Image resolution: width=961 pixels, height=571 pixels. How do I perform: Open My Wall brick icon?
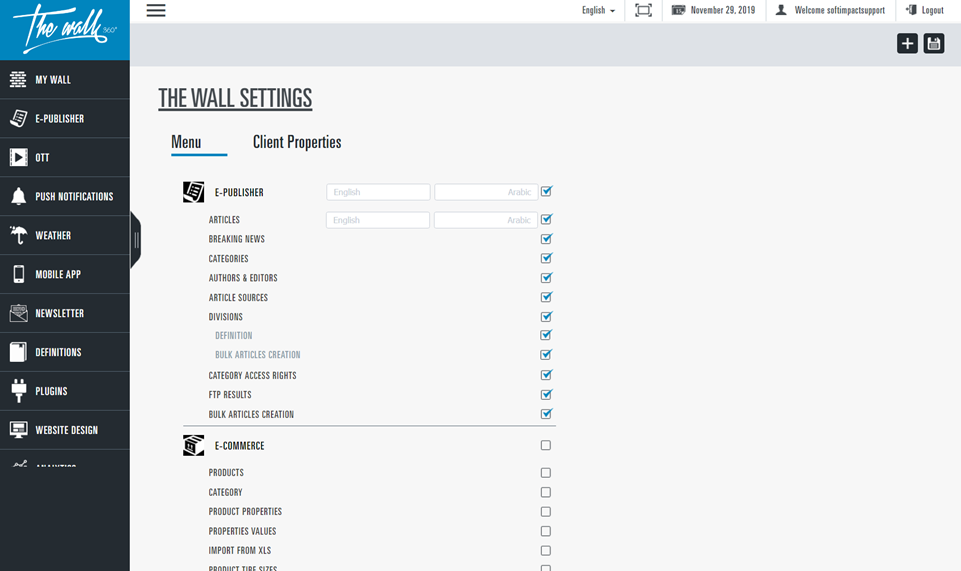click(18, 80)
